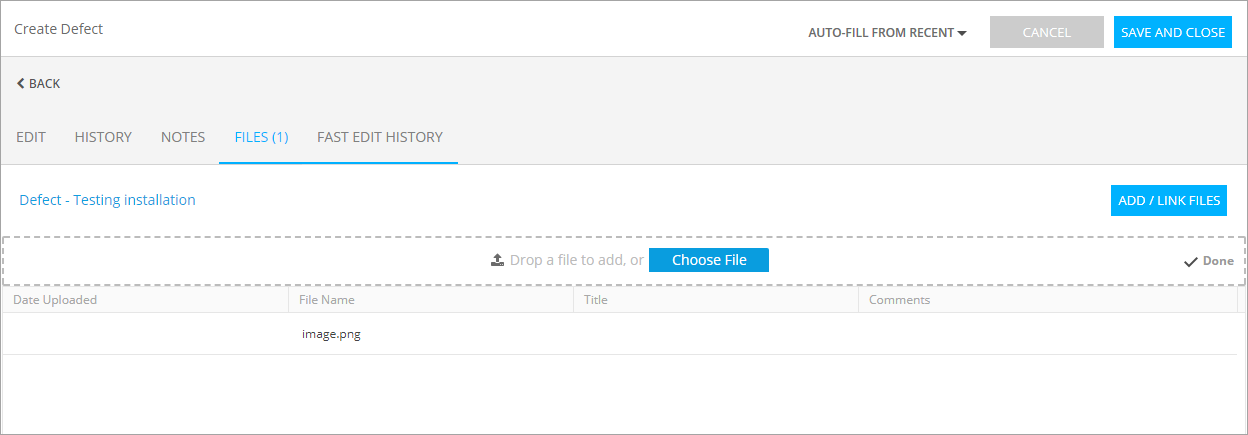The image size is (1248, 435).
Task: Click Save and Close
Action: click(x=1172, y=32)
